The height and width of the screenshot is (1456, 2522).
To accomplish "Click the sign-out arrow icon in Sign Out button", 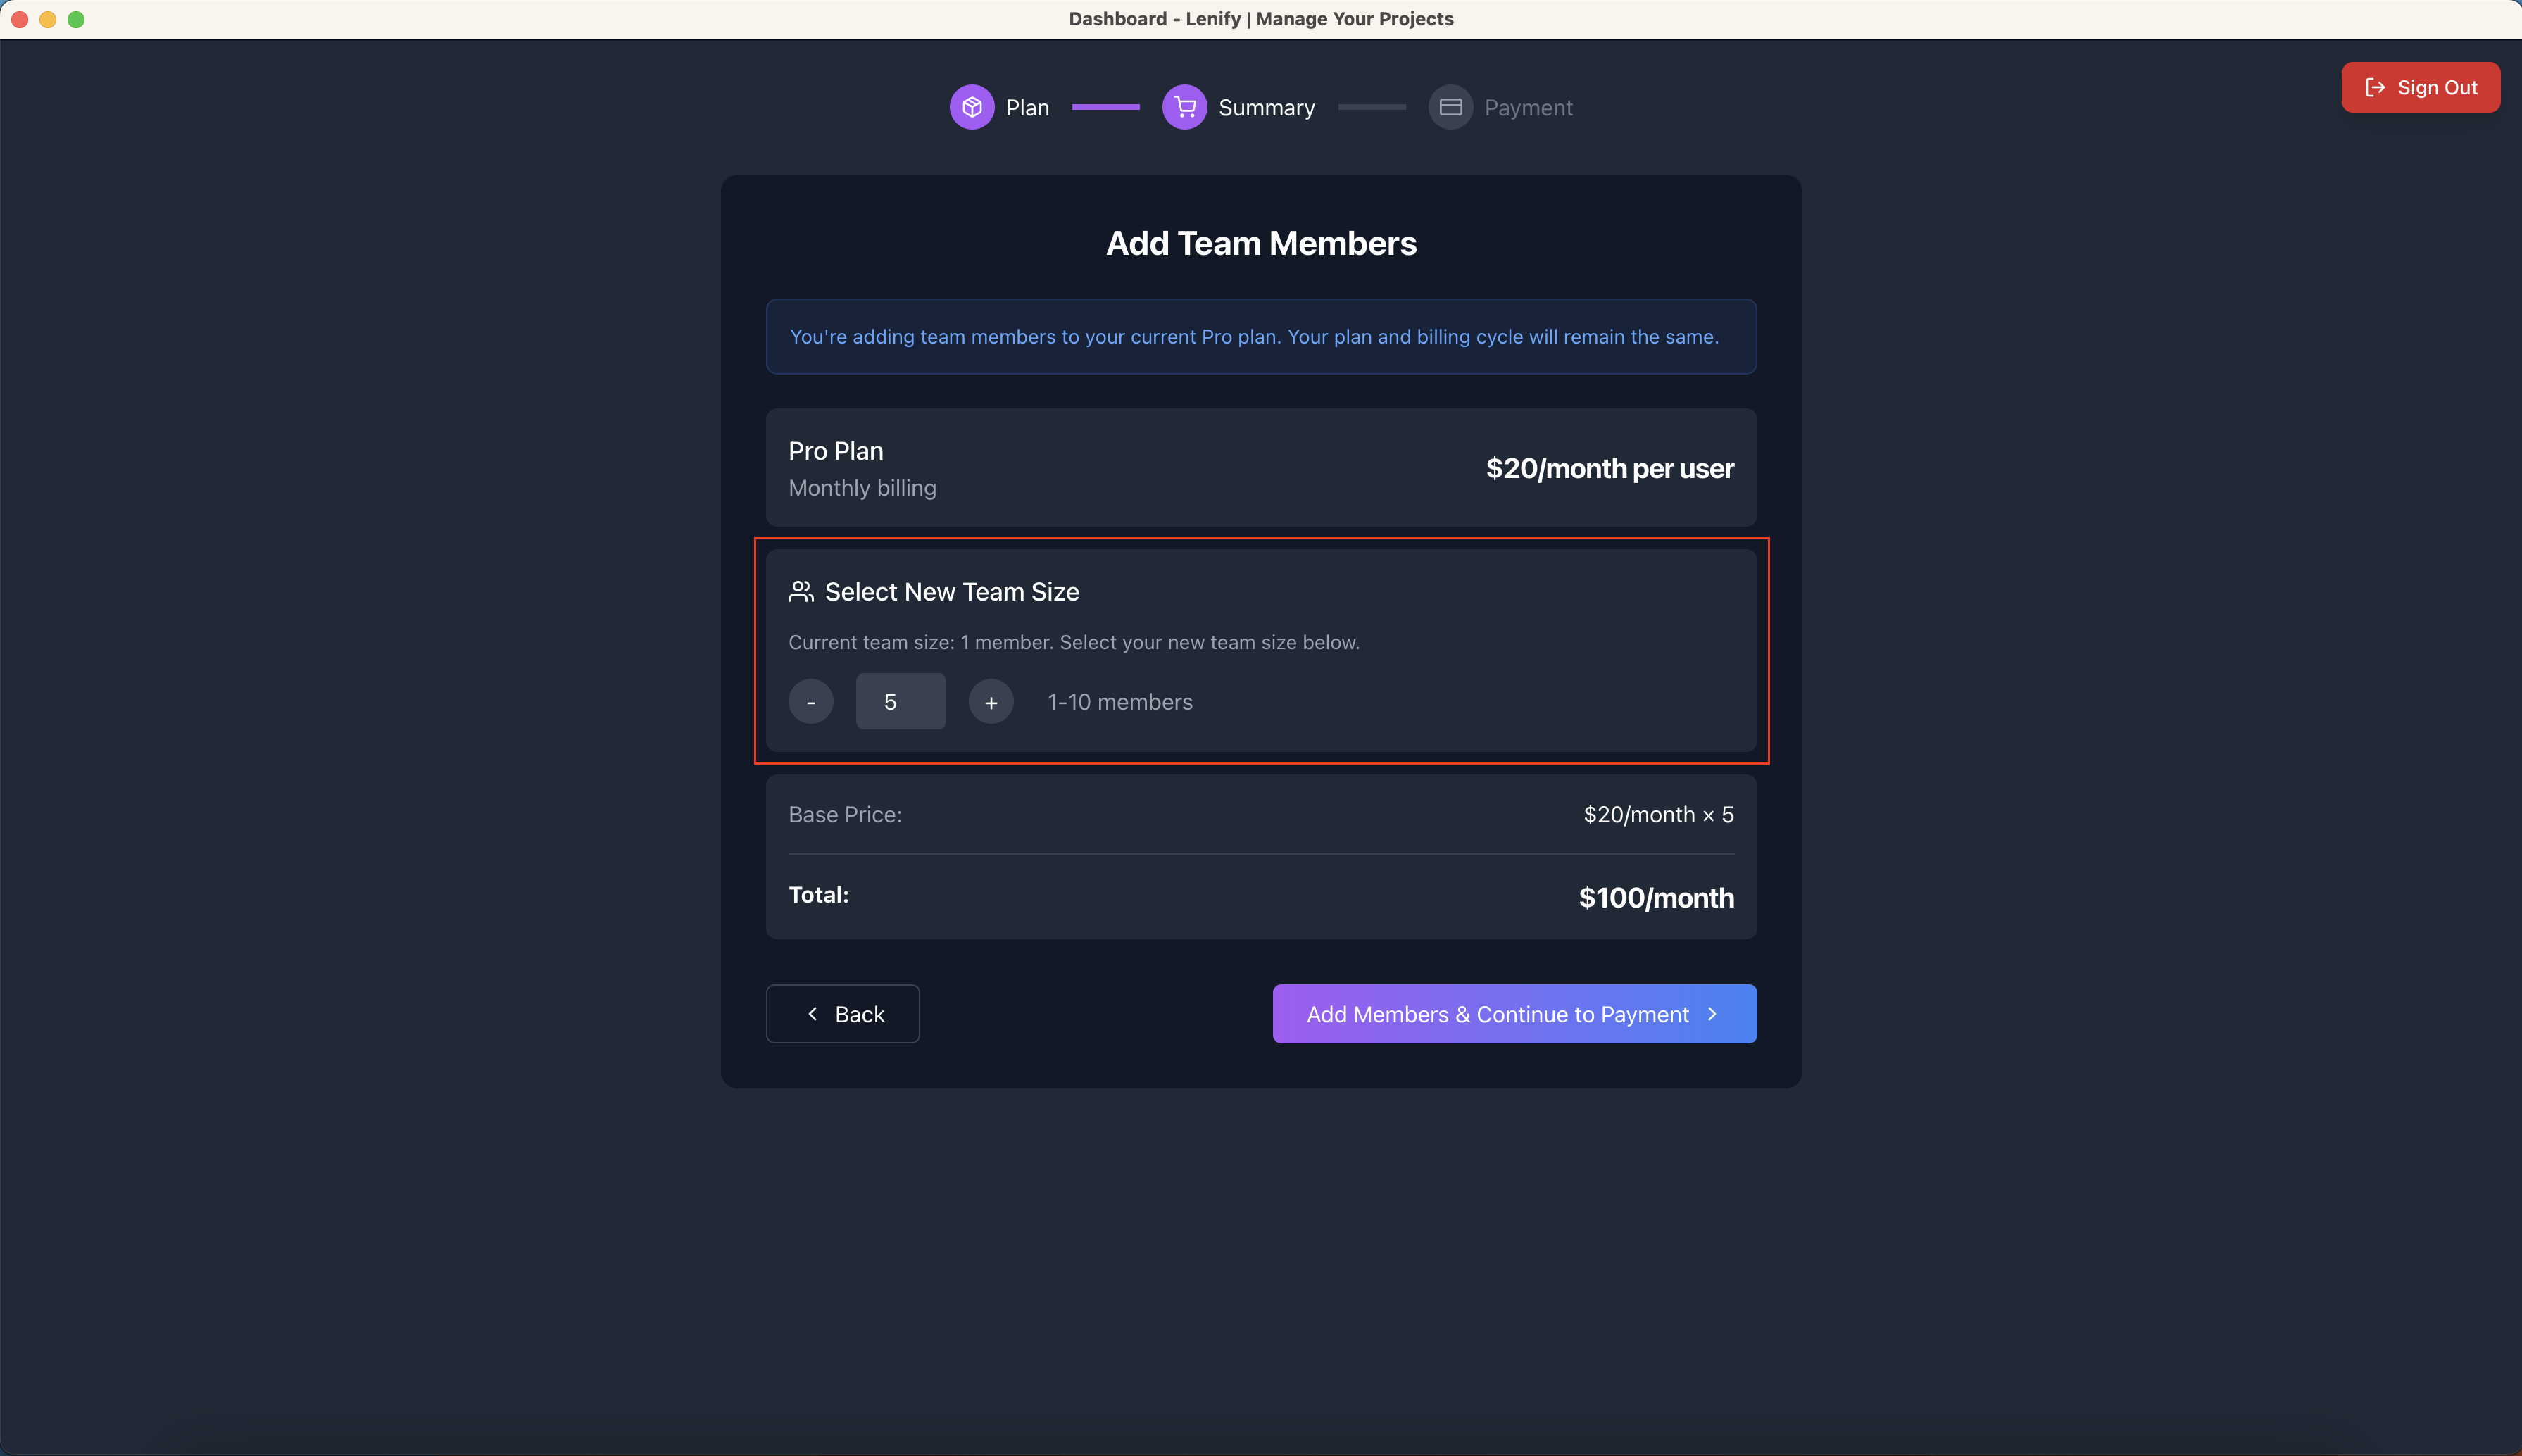I will (2375, 87).
